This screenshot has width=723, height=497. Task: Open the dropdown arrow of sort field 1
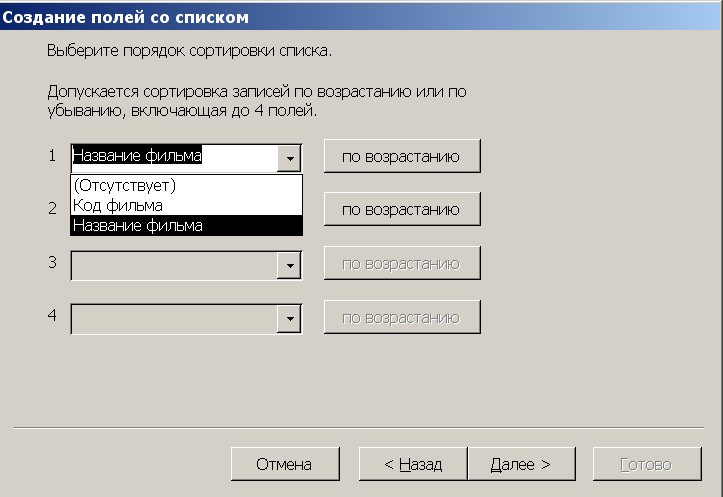pos(289,159)
